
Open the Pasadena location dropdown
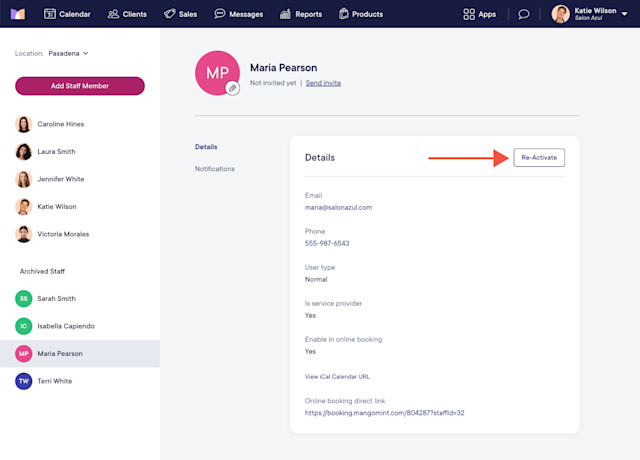pyautogui.click(x=68, y=53)
